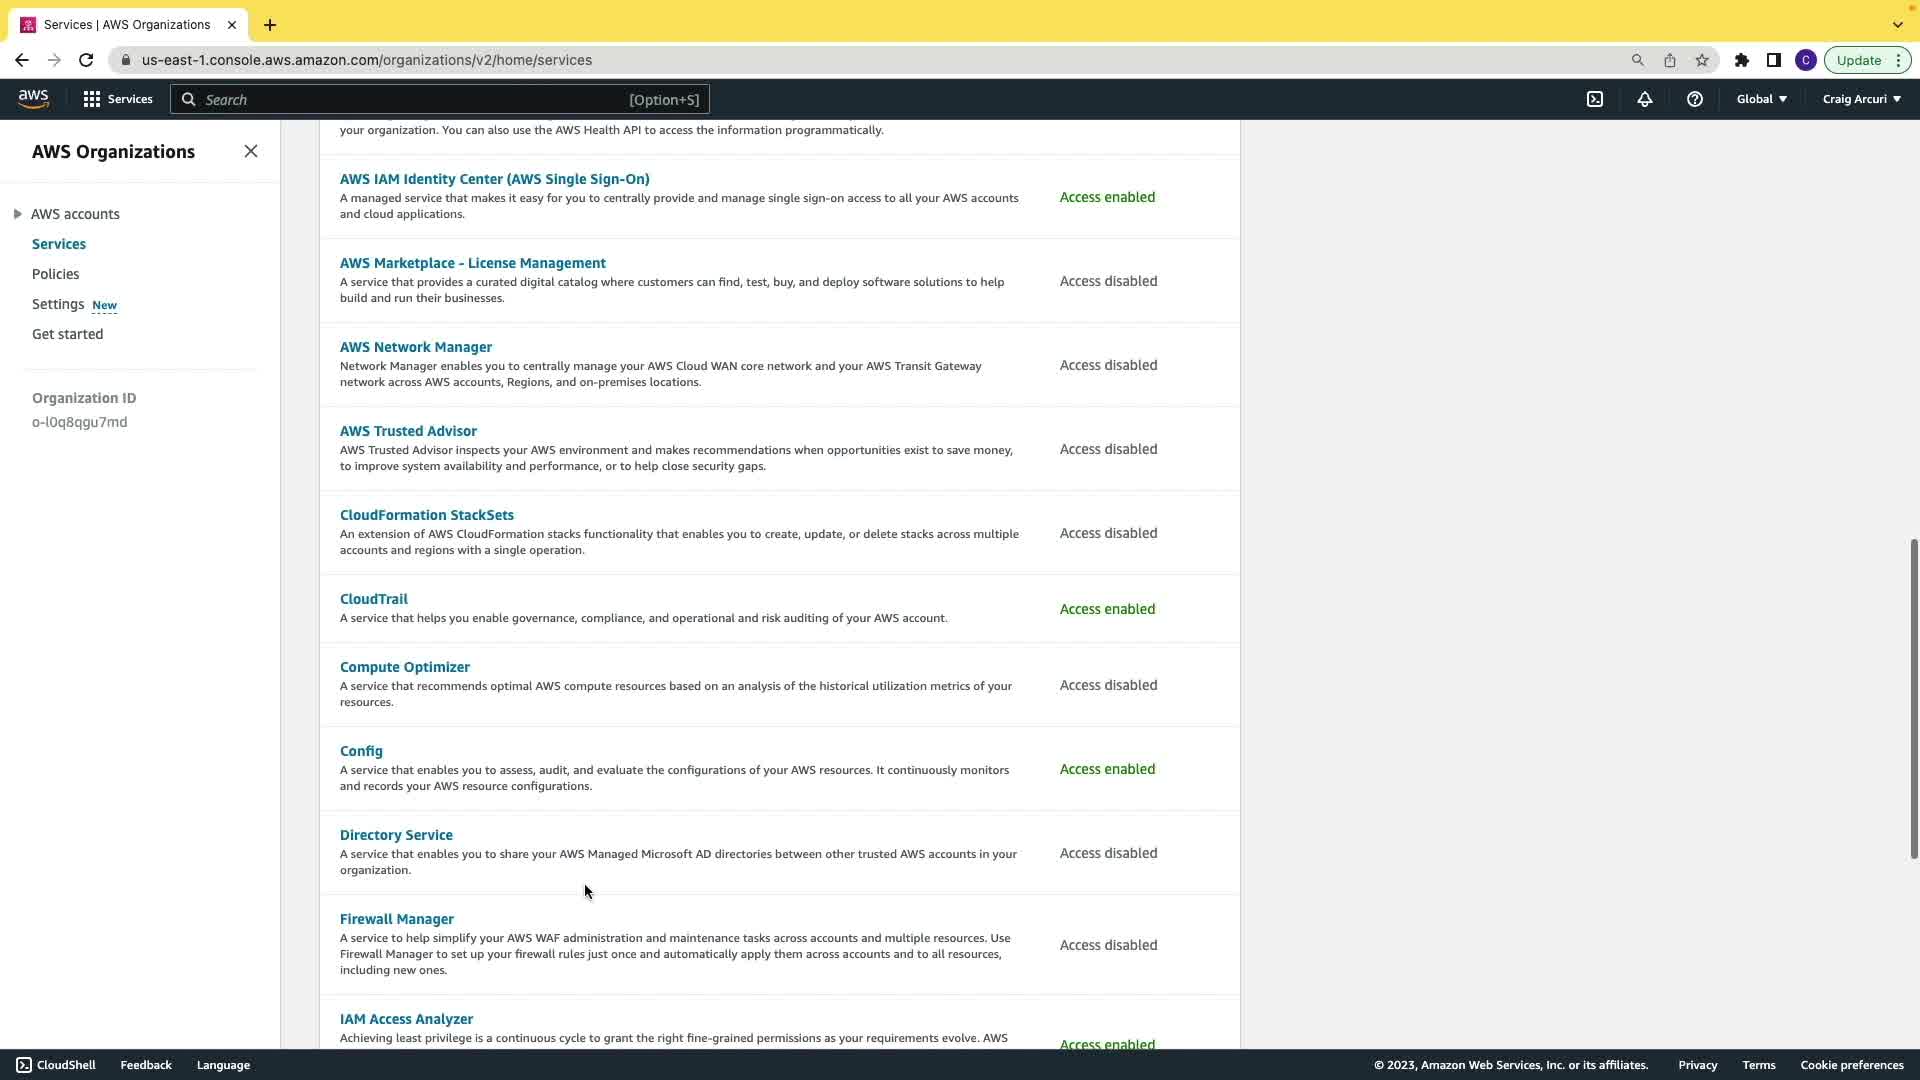1920x1080 pixels.
Task: Click the browser extensions puzzle icon
Action: pos(1742,60)
